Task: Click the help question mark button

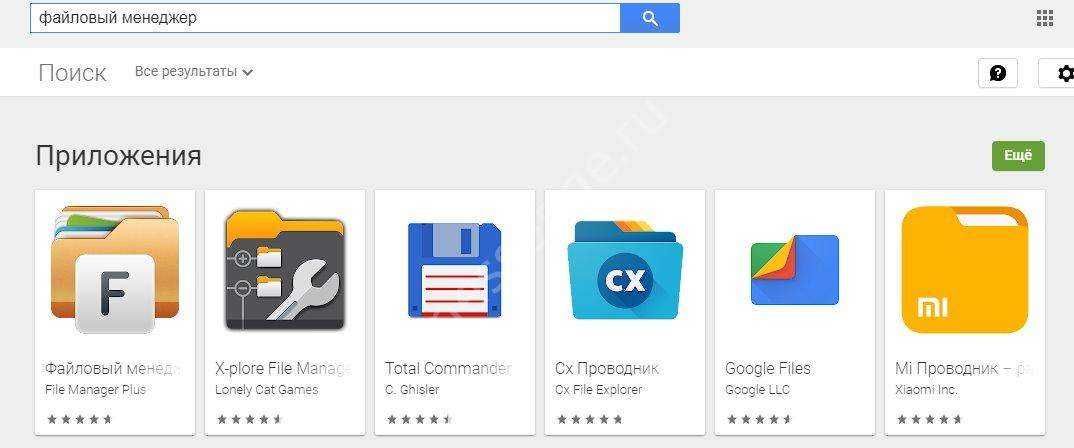Action: [998, 73]
